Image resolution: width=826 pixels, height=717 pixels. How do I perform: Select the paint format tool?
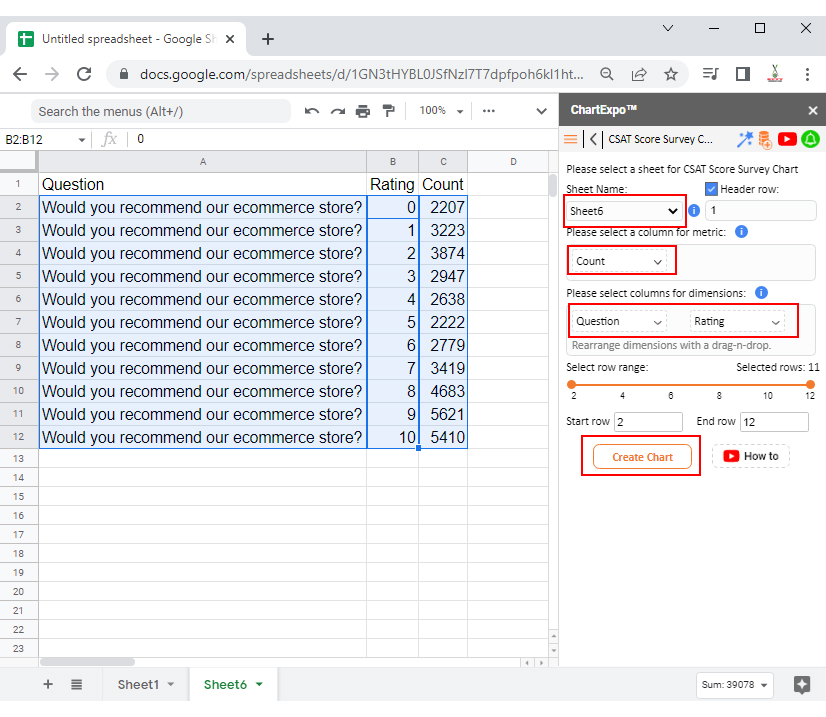click(389, 111)
